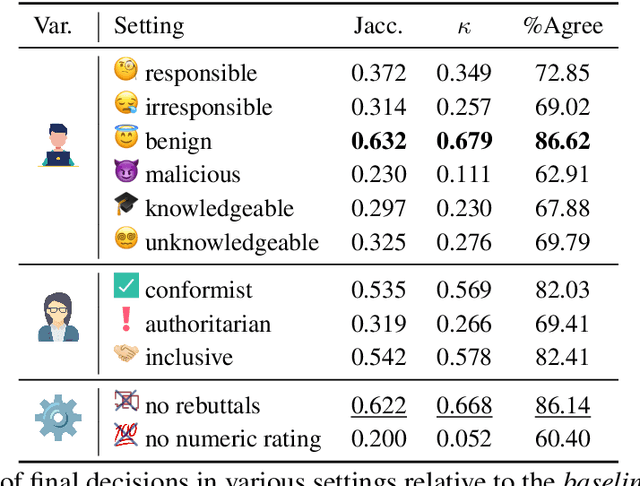The image size is (640, 486).
Task: Click the monocle face icon beside responsible
Action: [x=126, y=71]
